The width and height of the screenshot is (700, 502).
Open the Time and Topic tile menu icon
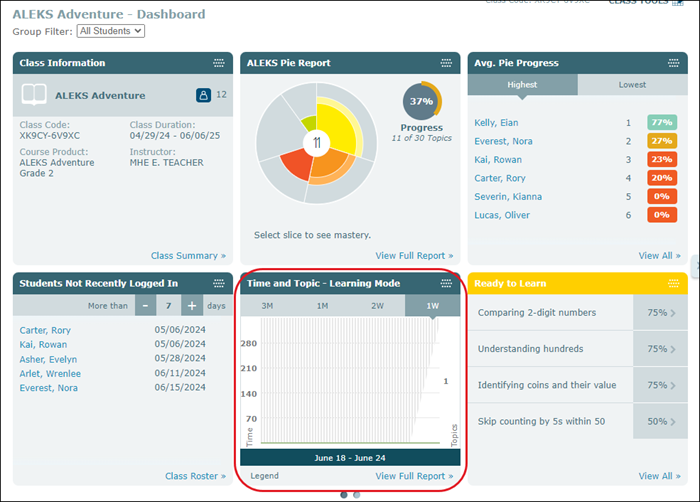(x=445, y=284)
